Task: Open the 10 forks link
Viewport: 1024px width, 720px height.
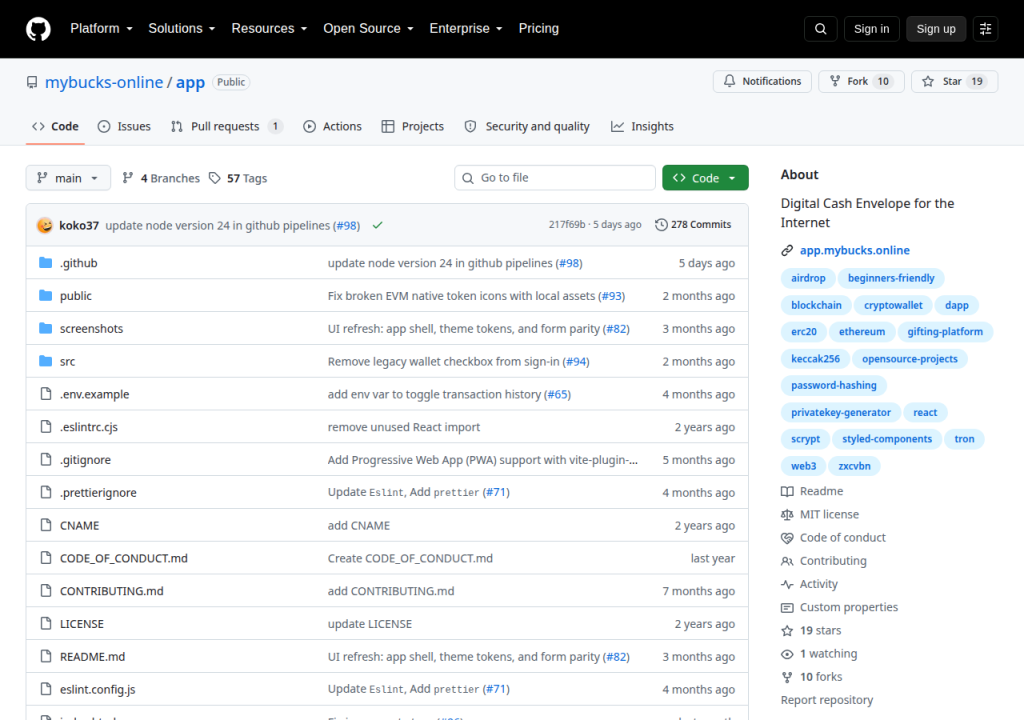Action: (x=821, y=677)
